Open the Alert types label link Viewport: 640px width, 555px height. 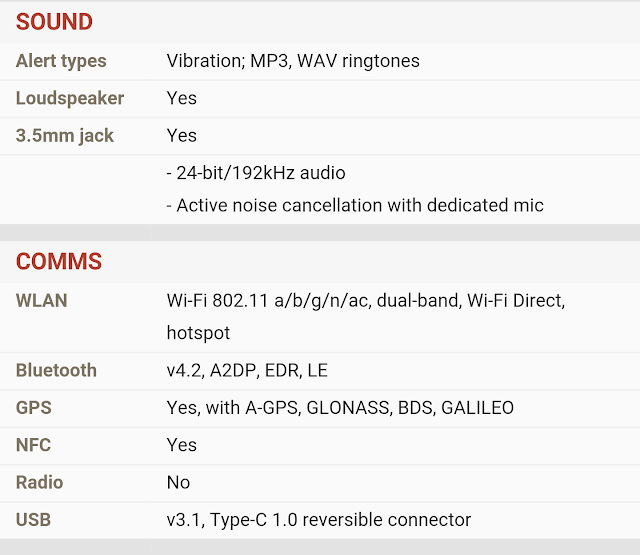click(61, 61)
